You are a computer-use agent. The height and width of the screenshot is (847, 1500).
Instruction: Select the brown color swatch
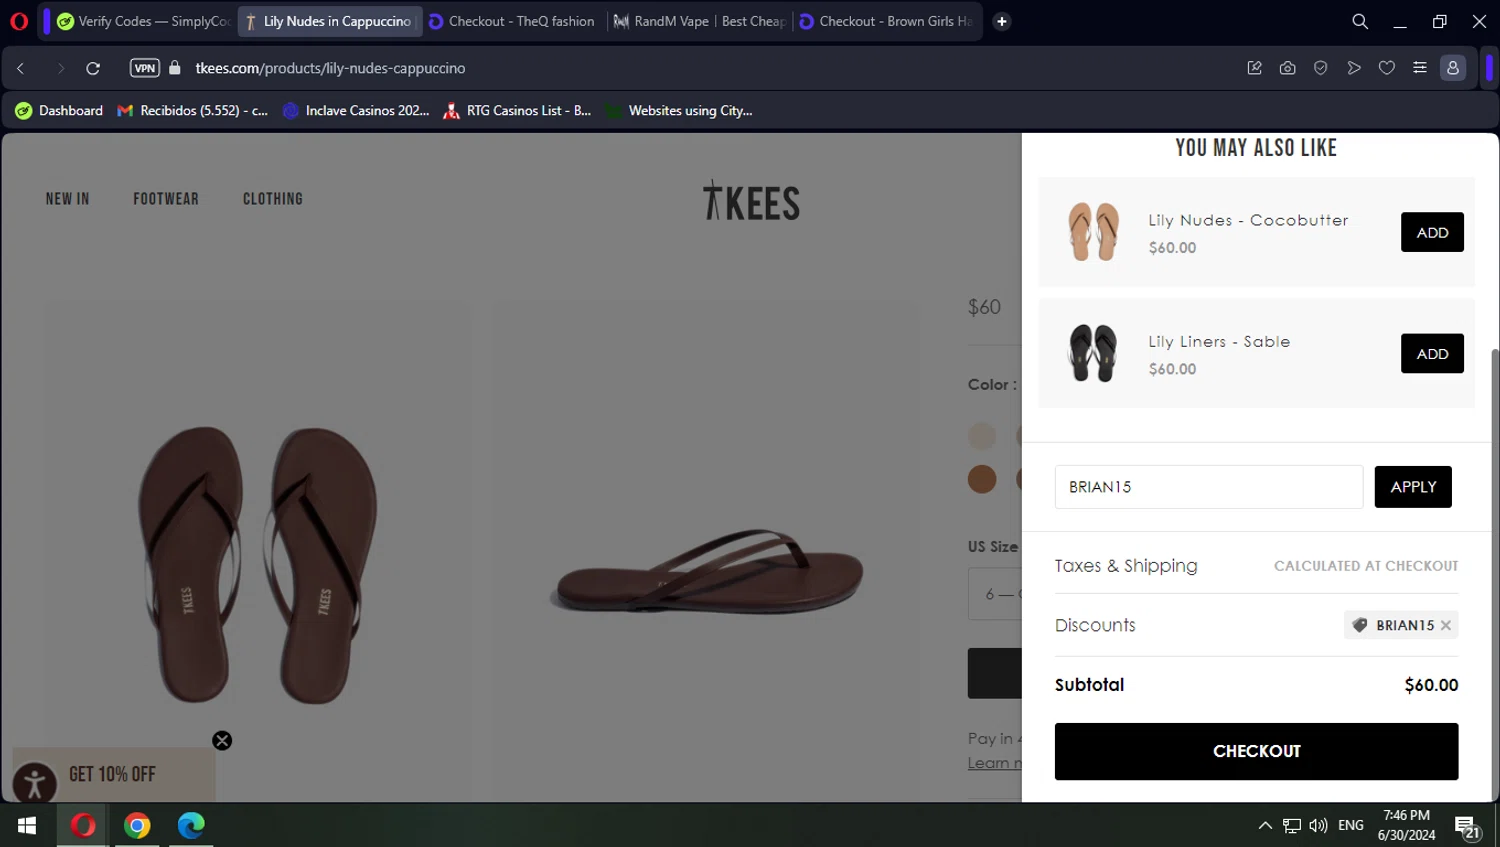[x=982, y=479]
